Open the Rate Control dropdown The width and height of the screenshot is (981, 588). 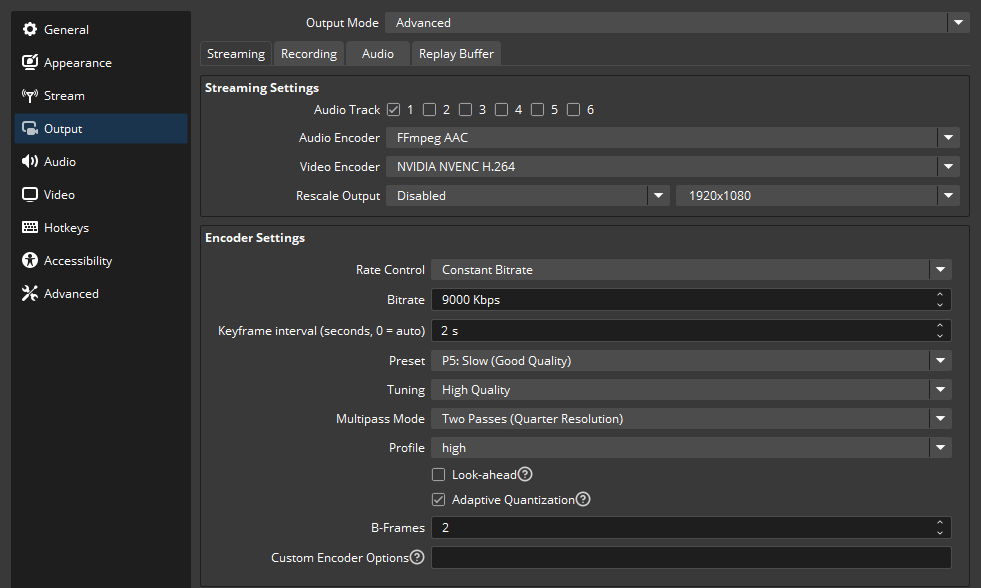point(690,270)
